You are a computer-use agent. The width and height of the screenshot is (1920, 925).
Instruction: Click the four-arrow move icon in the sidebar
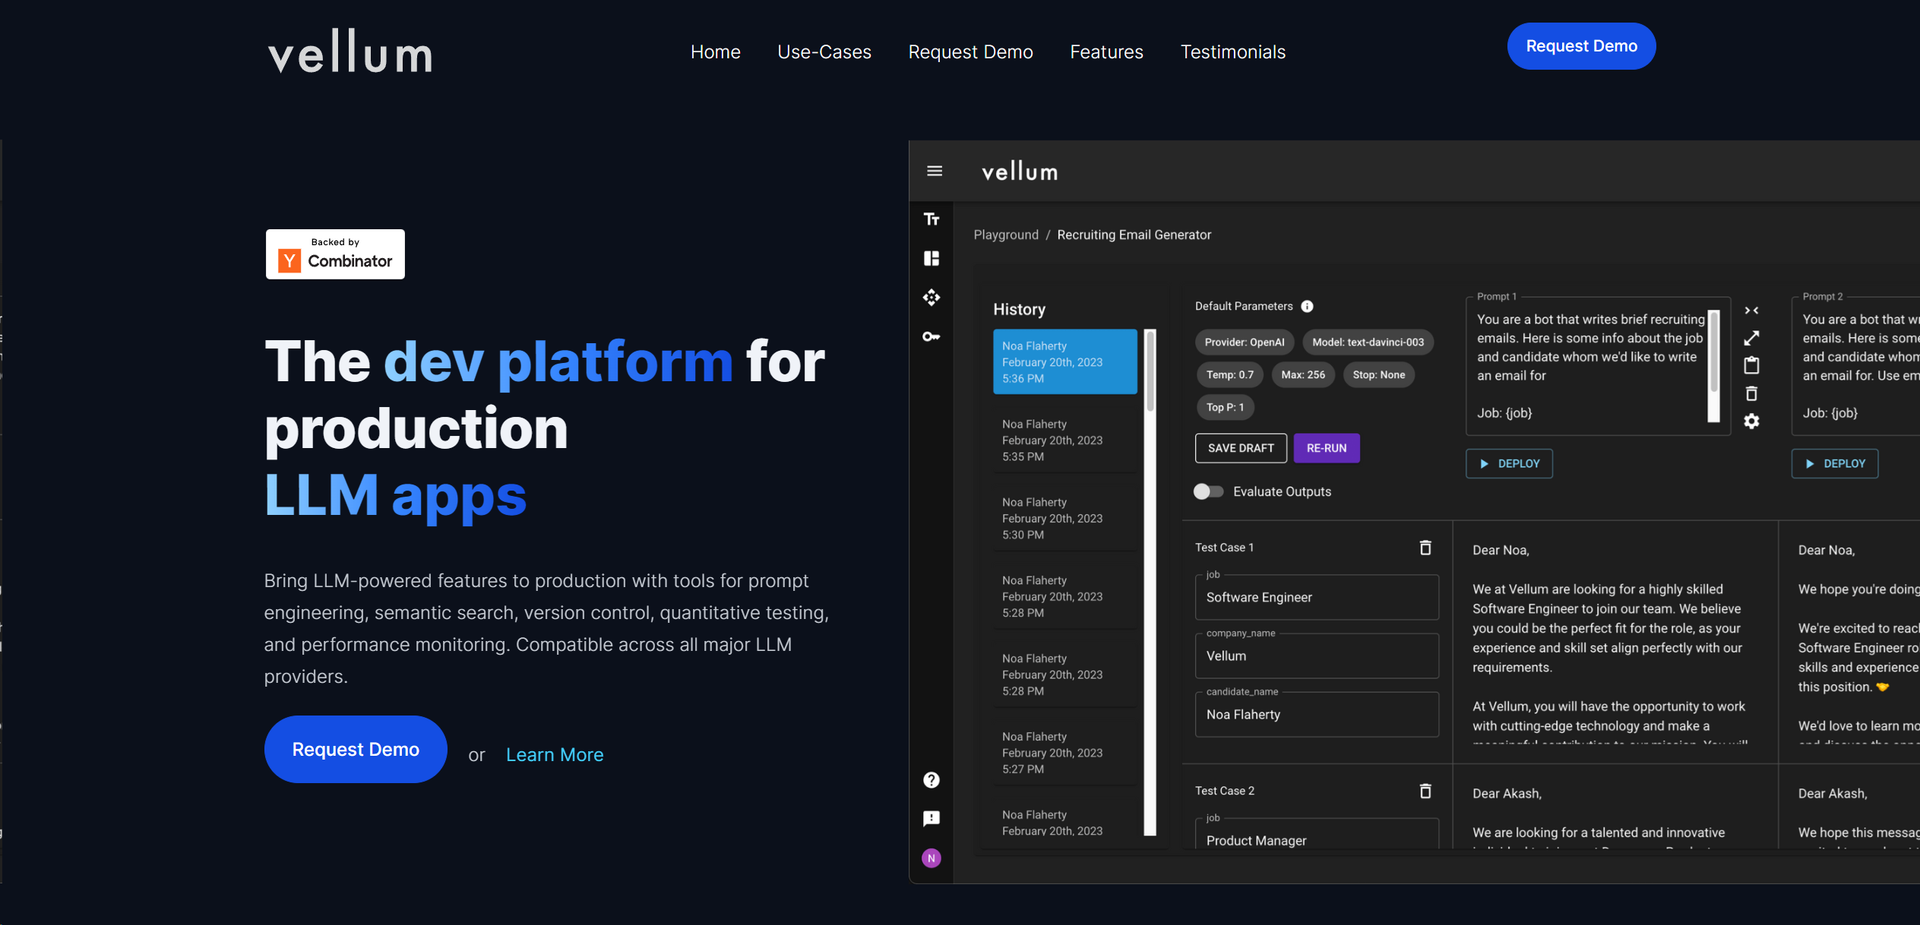pos(931,297)
